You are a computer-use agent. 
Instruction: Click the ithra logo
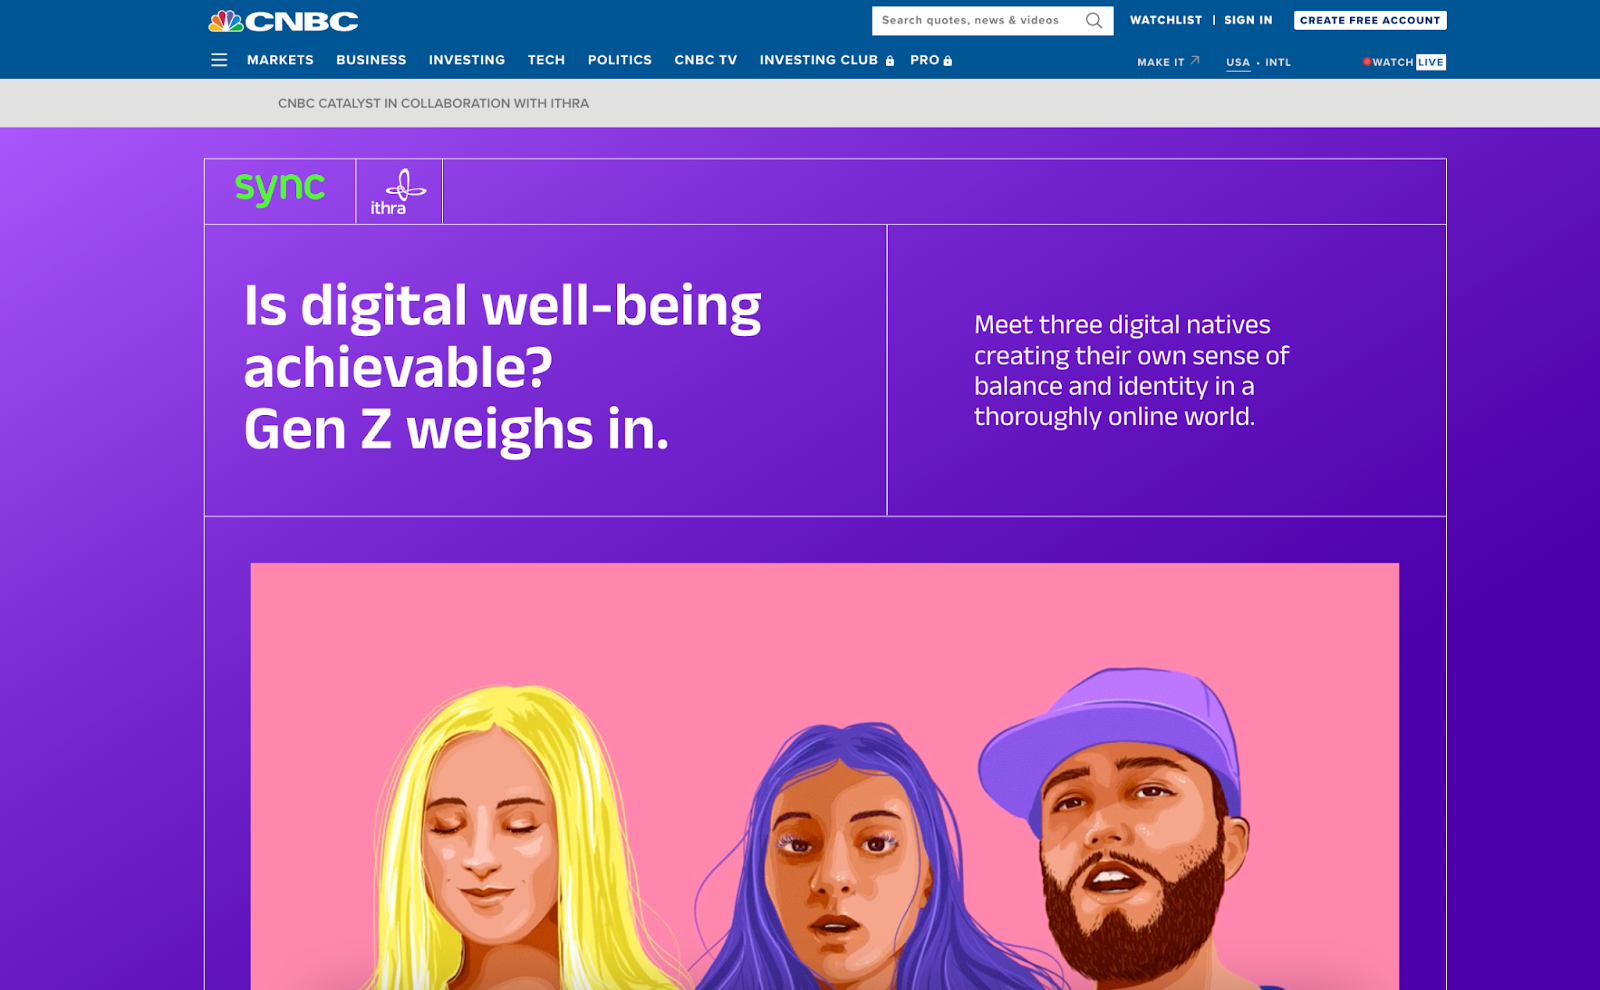pyautogui.click(x=398, y=192)
